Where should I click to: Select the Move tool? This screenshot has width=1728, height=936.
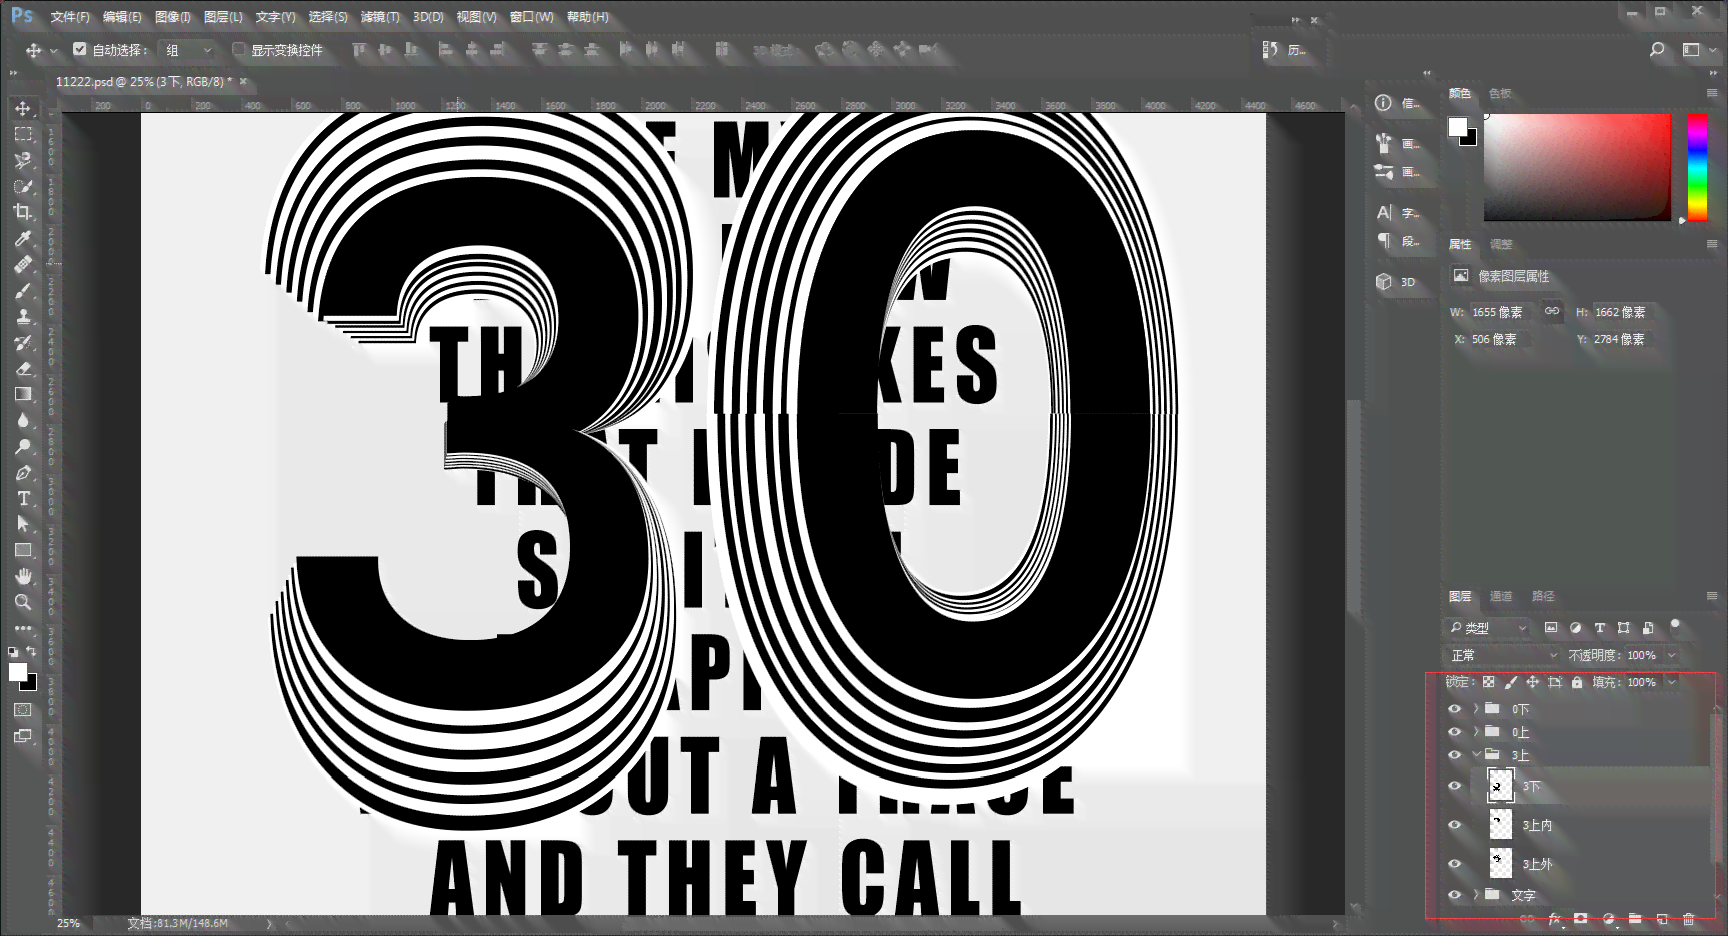pos(23,108)
